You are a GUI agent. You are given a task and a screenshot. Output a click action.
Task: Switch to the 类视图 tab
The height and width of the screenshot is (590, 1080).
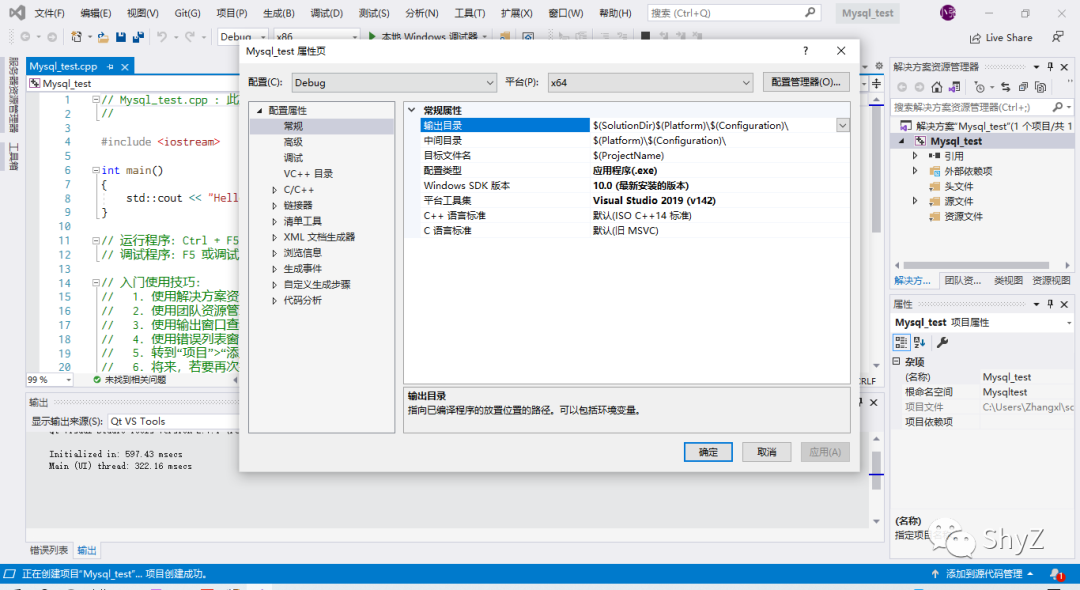1008,281
